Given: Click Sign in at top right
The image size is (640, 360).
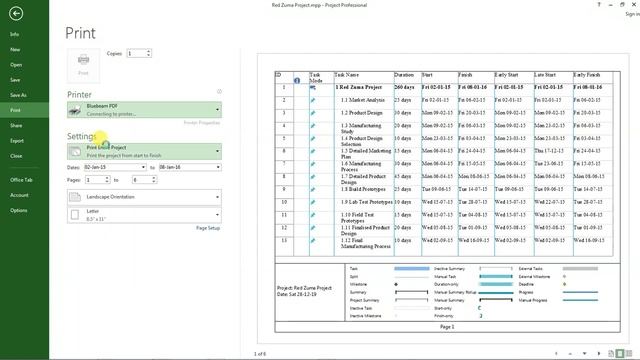Looking at the screenshot, I should point(632,14).
